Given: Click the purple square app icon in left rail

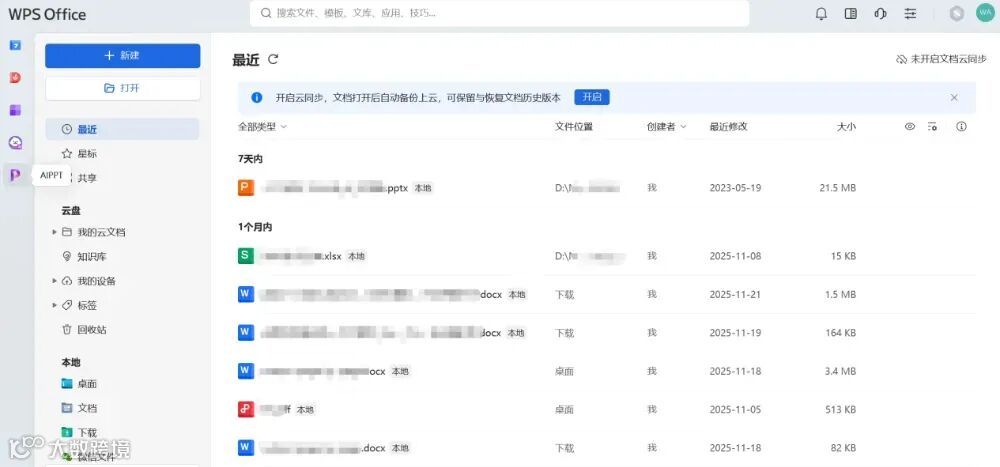Looking at the screenshot, I should pos(15,110).
